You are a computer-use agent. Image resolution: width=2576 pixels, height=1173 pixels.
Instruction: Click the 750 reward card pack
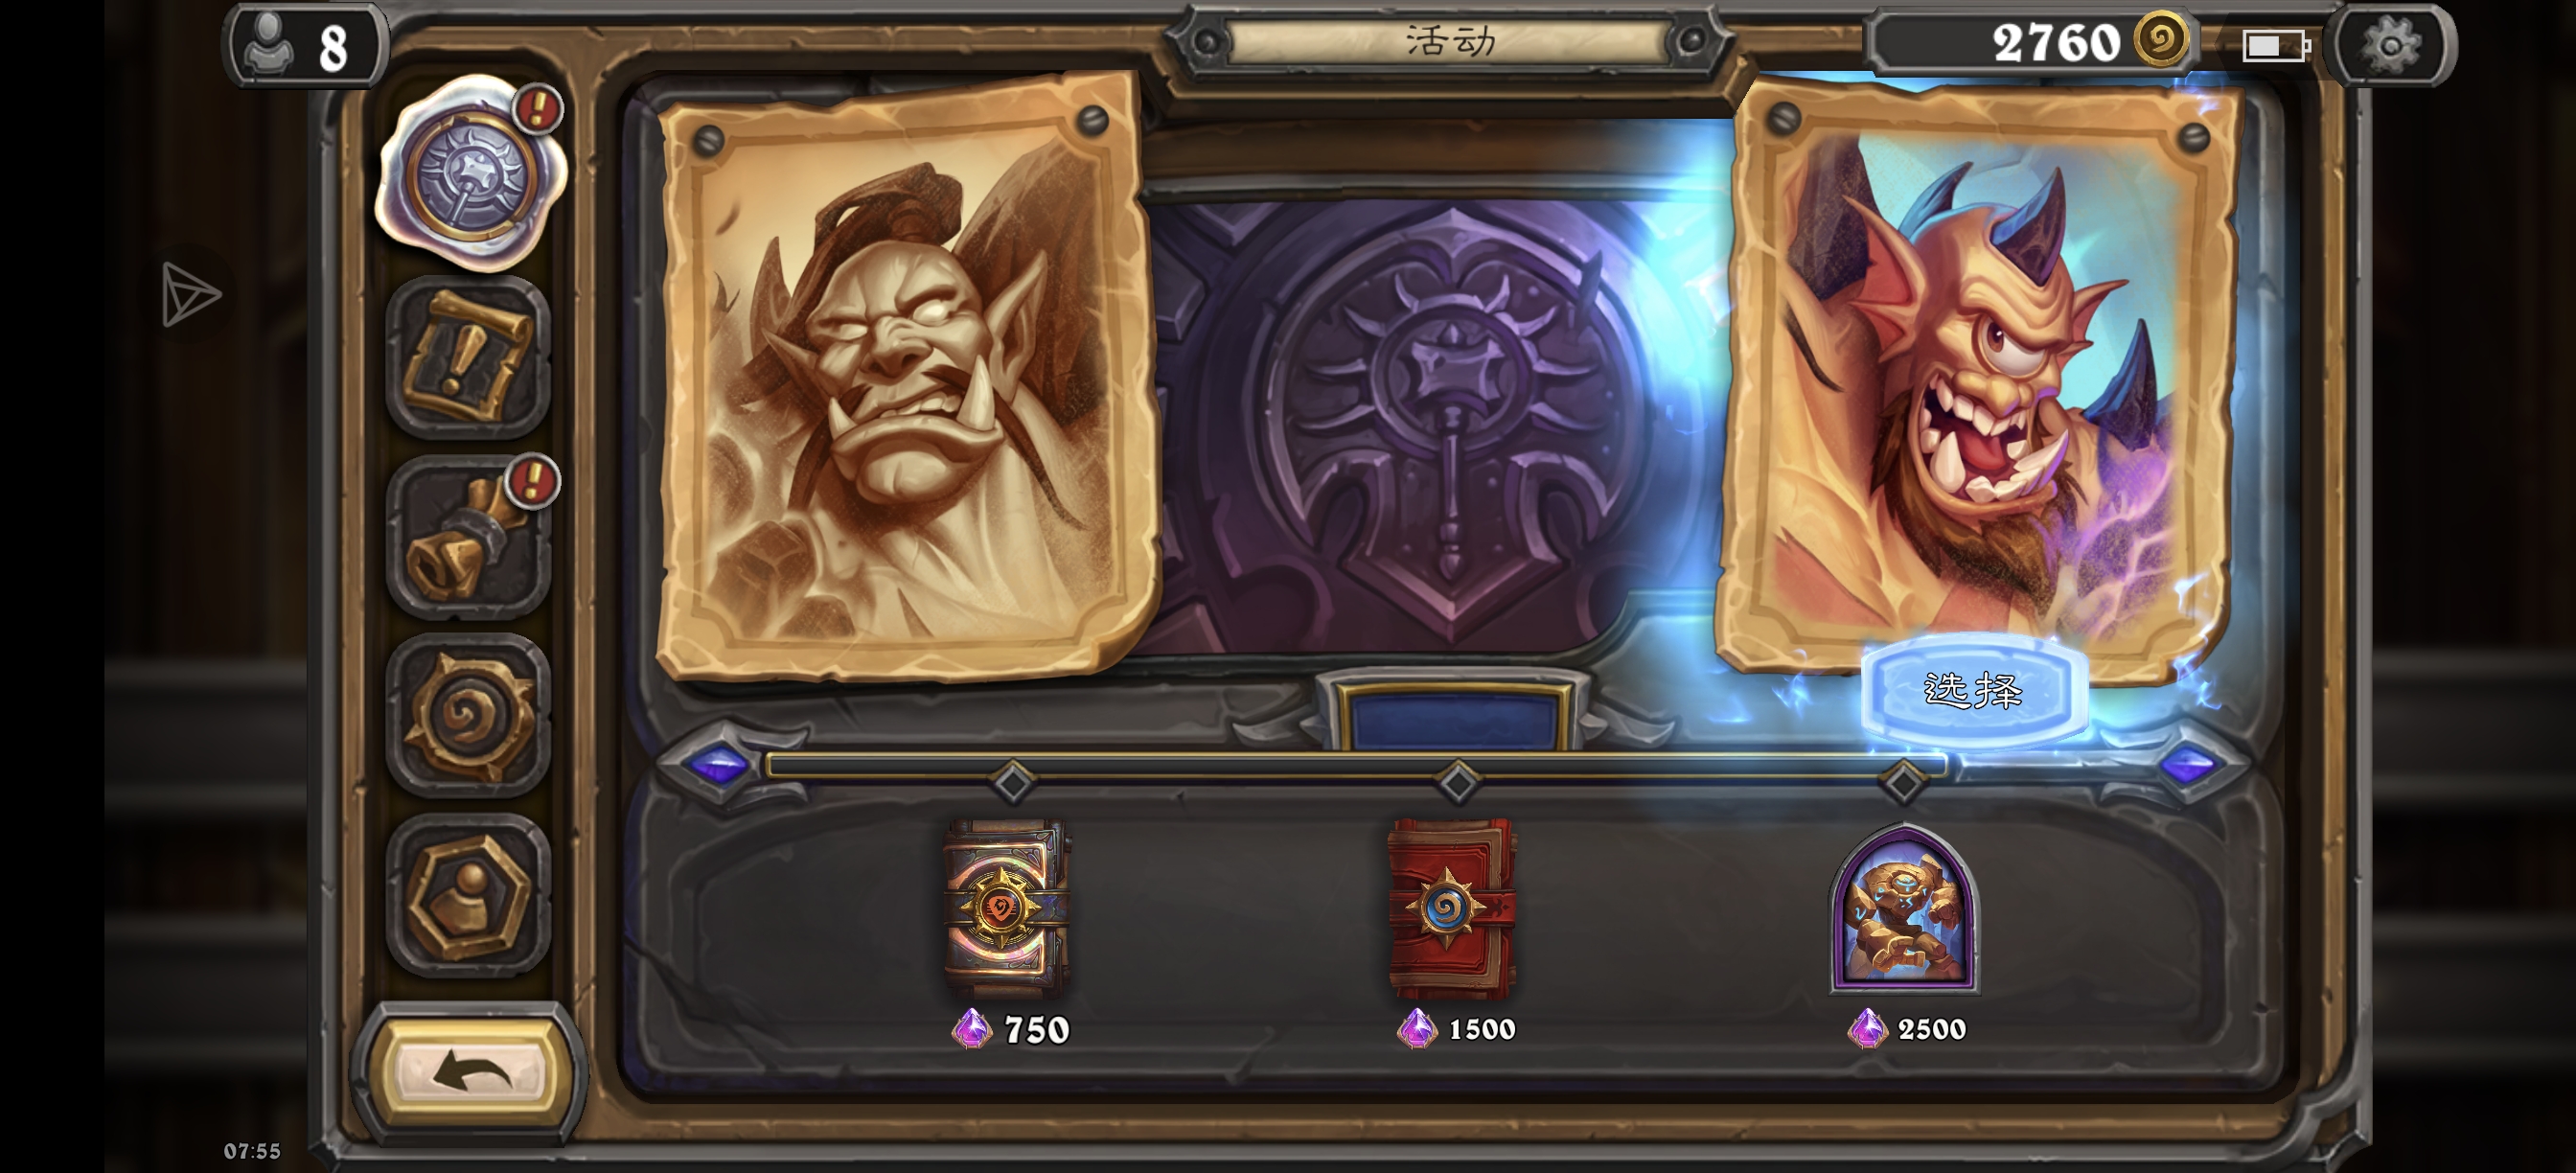1007,907
